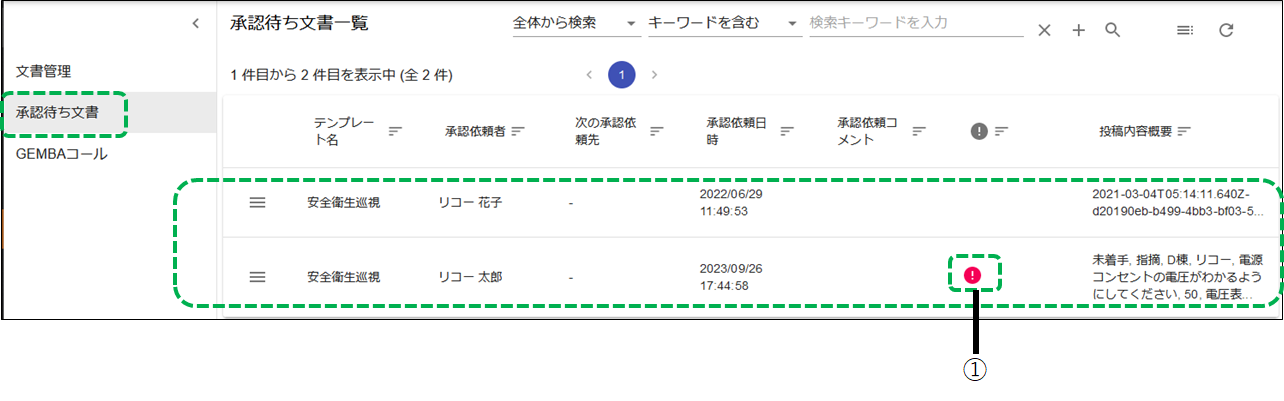The height and width of the screenshot is (401, 1284).
Task: Click the red alert icon in the リコー 太郎 row
Action: click(973, 275)
